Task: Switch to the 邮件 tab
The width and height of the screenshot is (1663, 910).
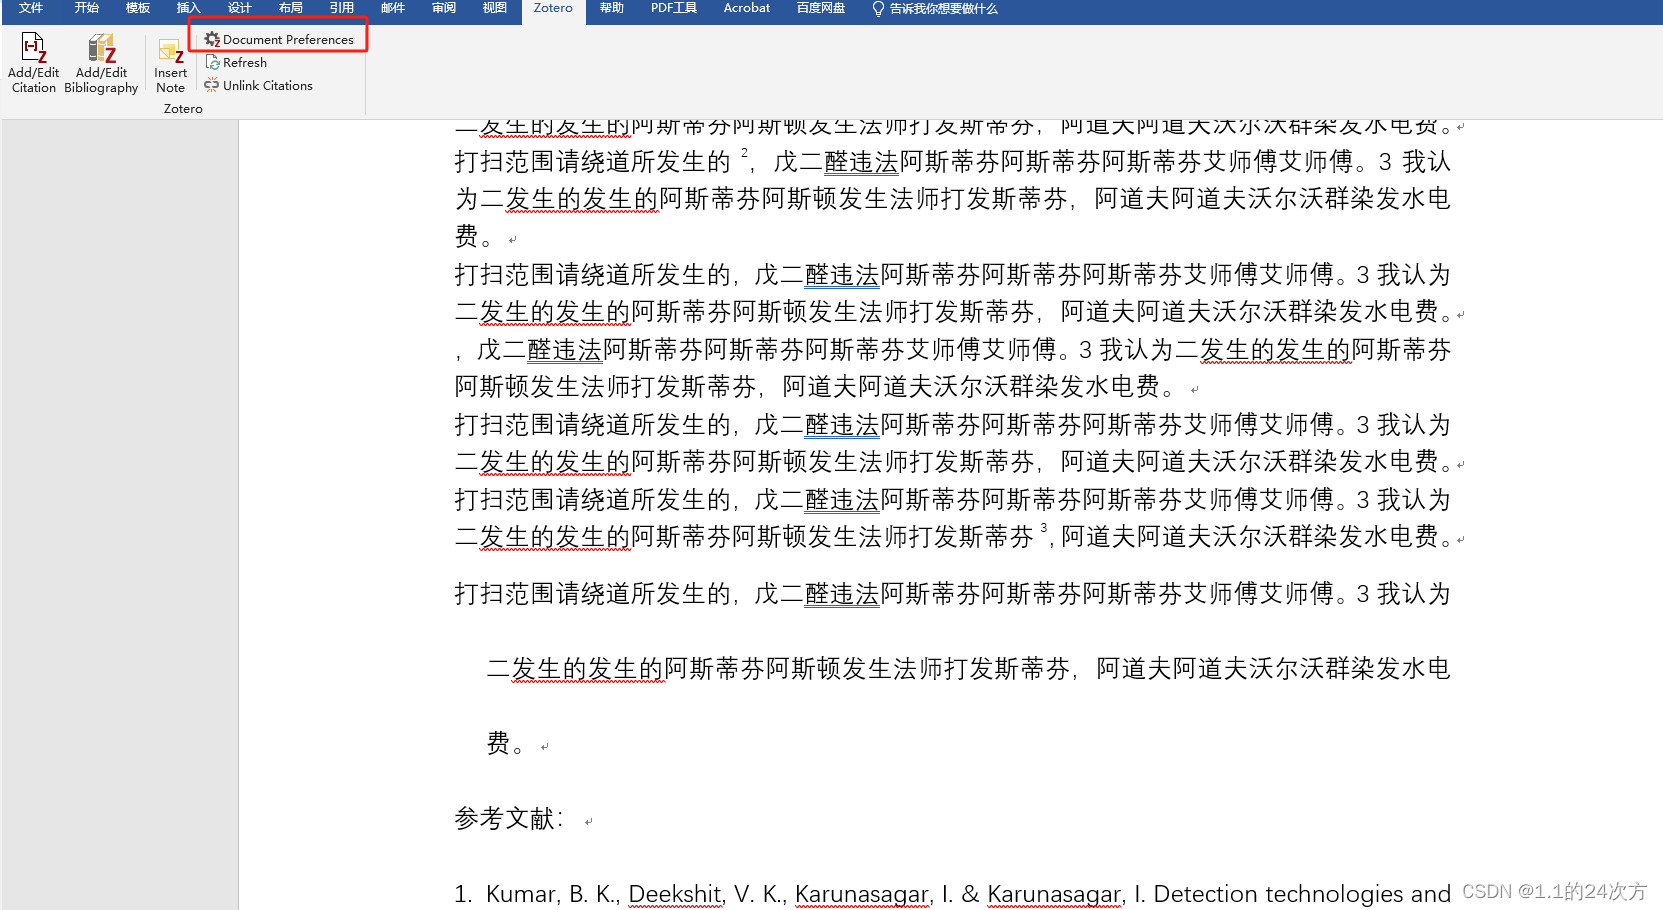Action: (x=393, y=8)
